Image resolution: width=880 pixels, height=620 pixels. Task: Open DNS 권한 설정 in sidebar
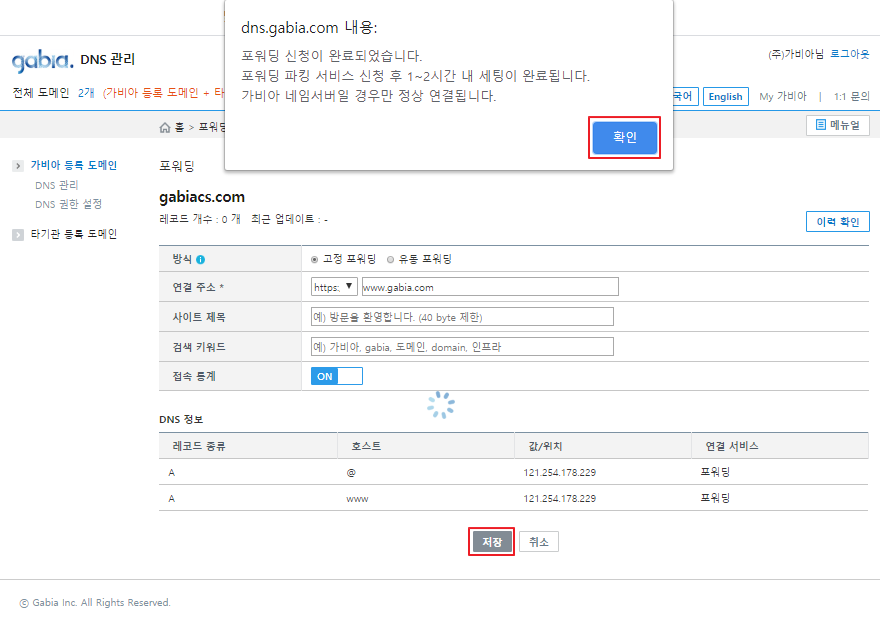(x=68, y=204)
